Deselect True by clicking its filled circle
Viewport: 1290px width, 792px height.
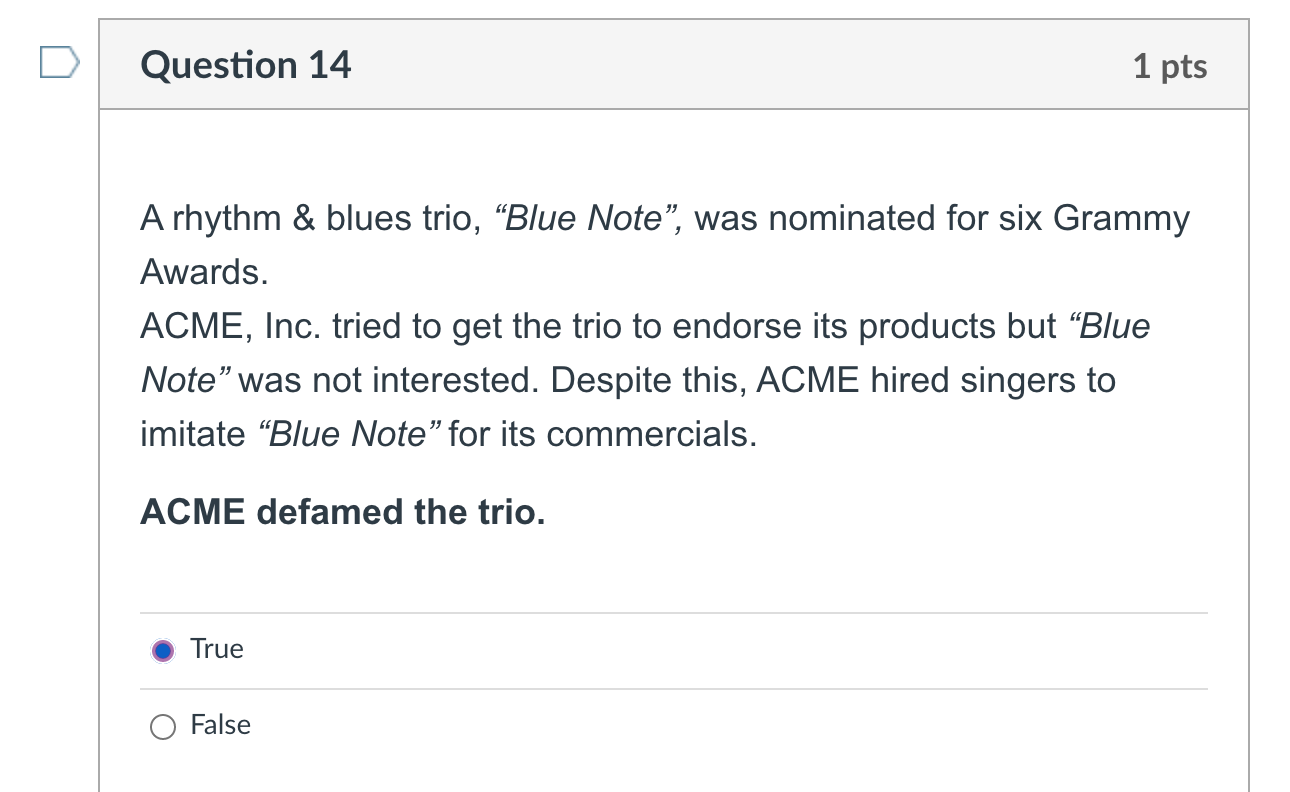click(163, 649)
